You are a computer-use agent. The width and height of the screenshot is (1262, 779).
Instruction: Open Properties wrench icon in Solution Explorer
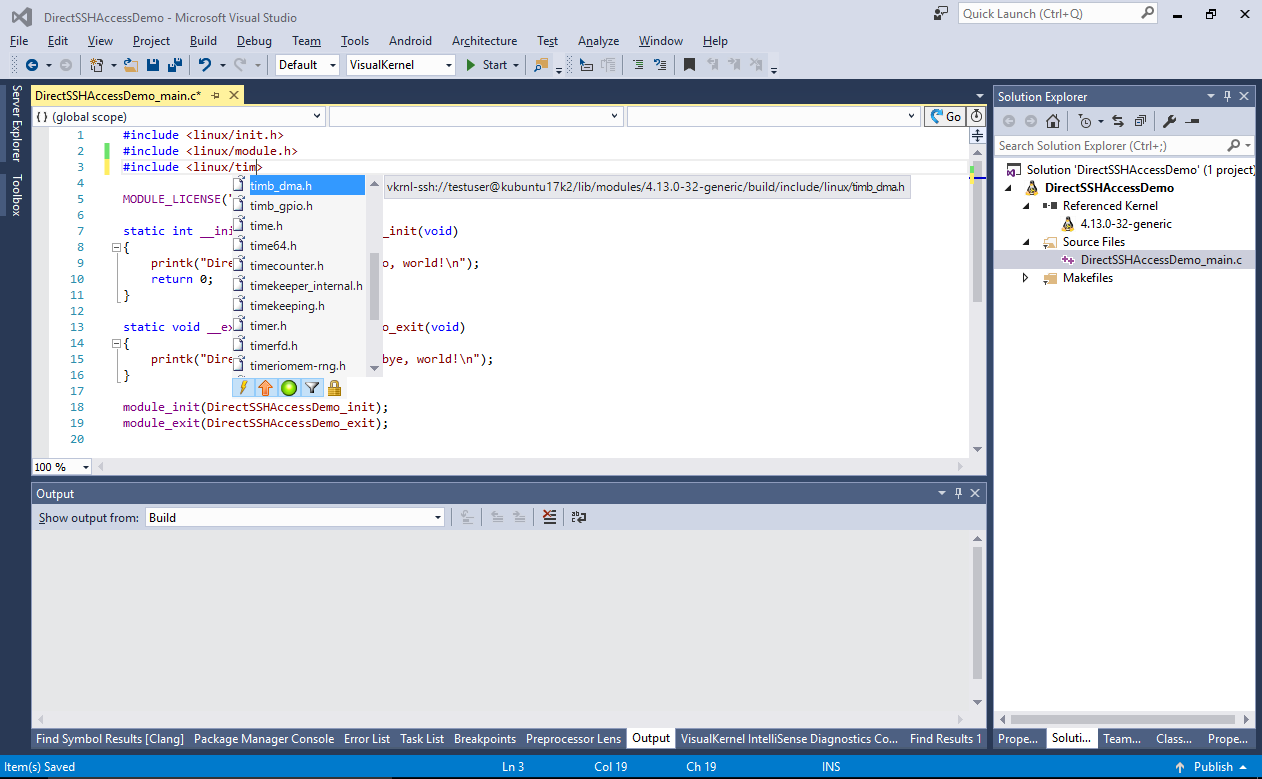coord(1169,121)
